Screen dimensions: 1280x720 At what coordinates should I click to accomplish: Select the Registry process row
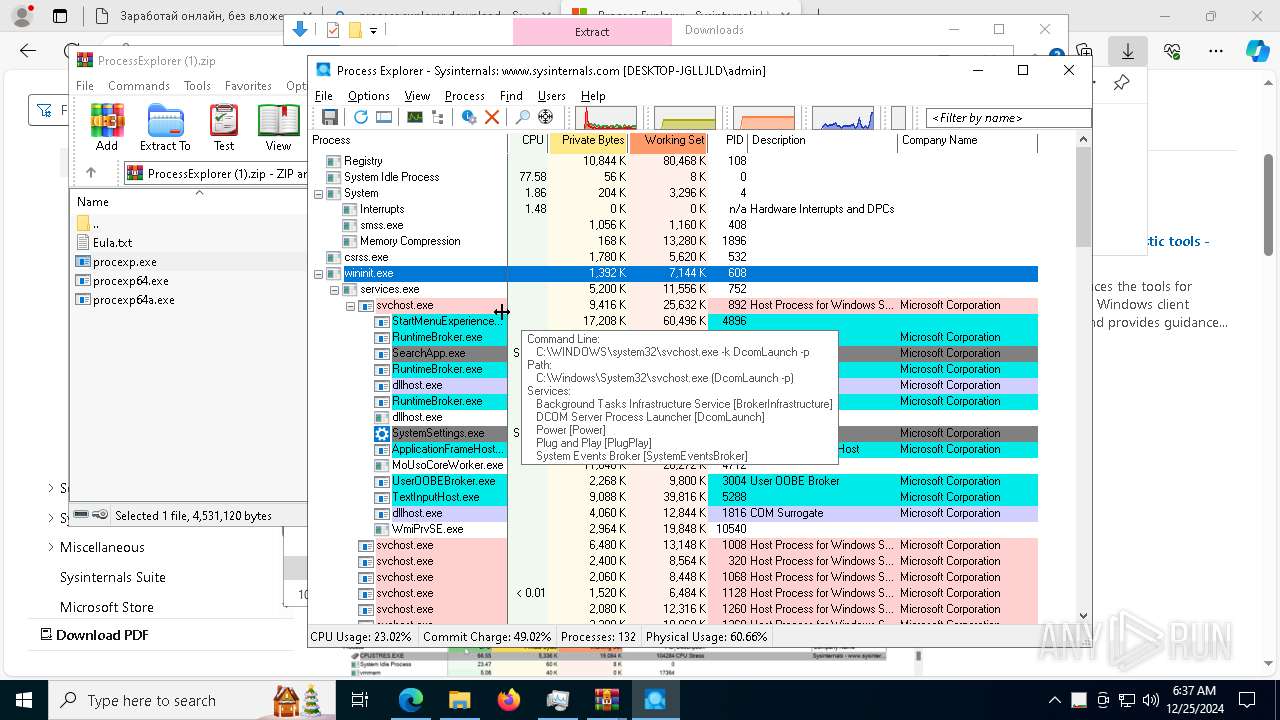click(675, 161)
